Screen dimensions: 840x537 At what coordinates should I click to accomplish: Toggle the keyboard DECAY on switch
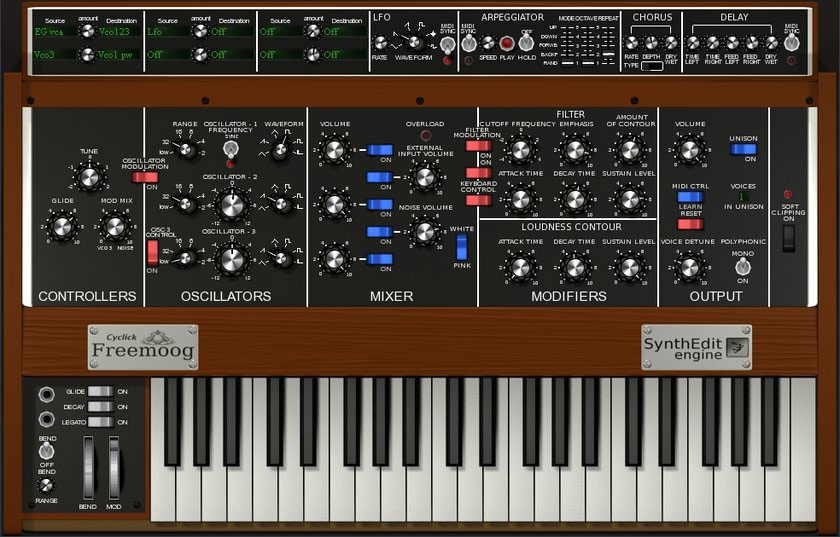click(101, 407)
